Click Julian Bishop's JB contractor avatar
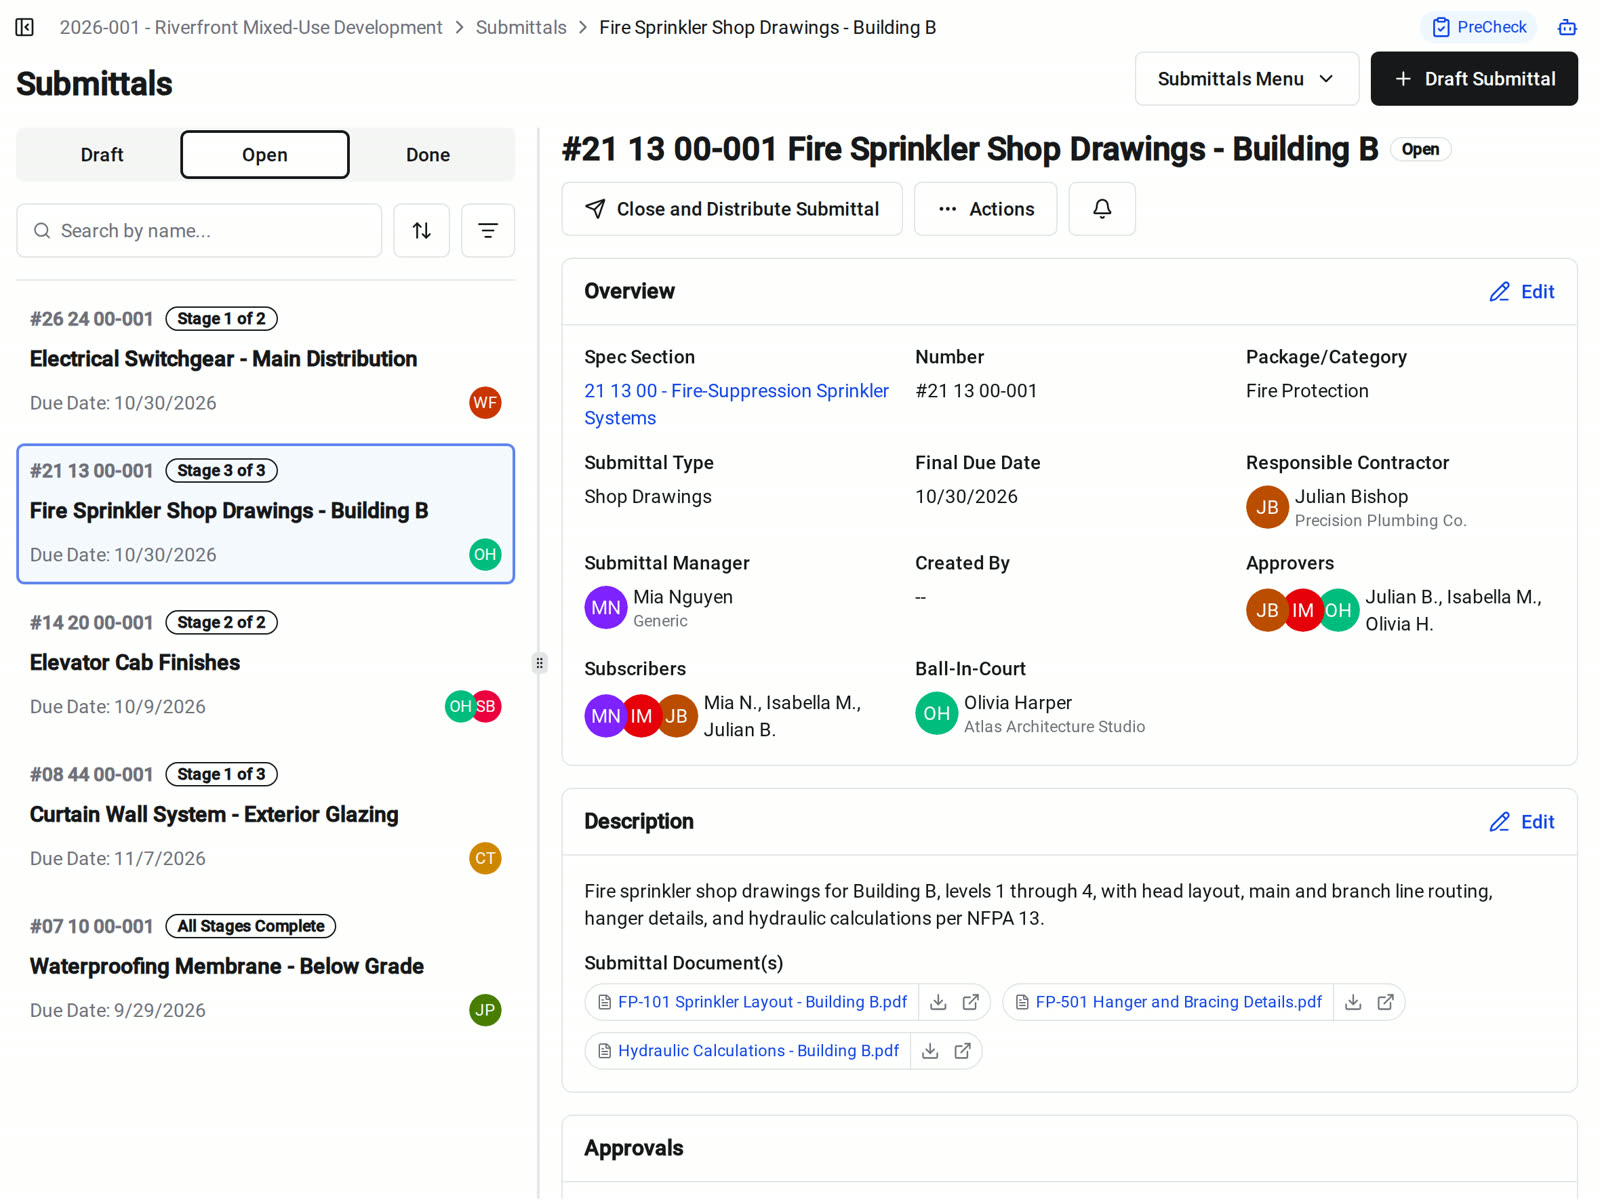 (x=1267, y=508)
